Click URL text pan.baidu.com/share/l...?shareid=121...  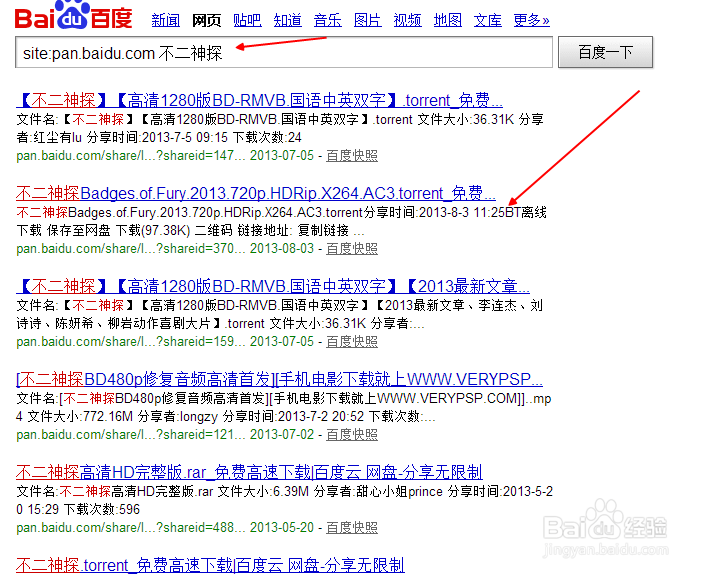pyautogui.click(x=131, y=435)
